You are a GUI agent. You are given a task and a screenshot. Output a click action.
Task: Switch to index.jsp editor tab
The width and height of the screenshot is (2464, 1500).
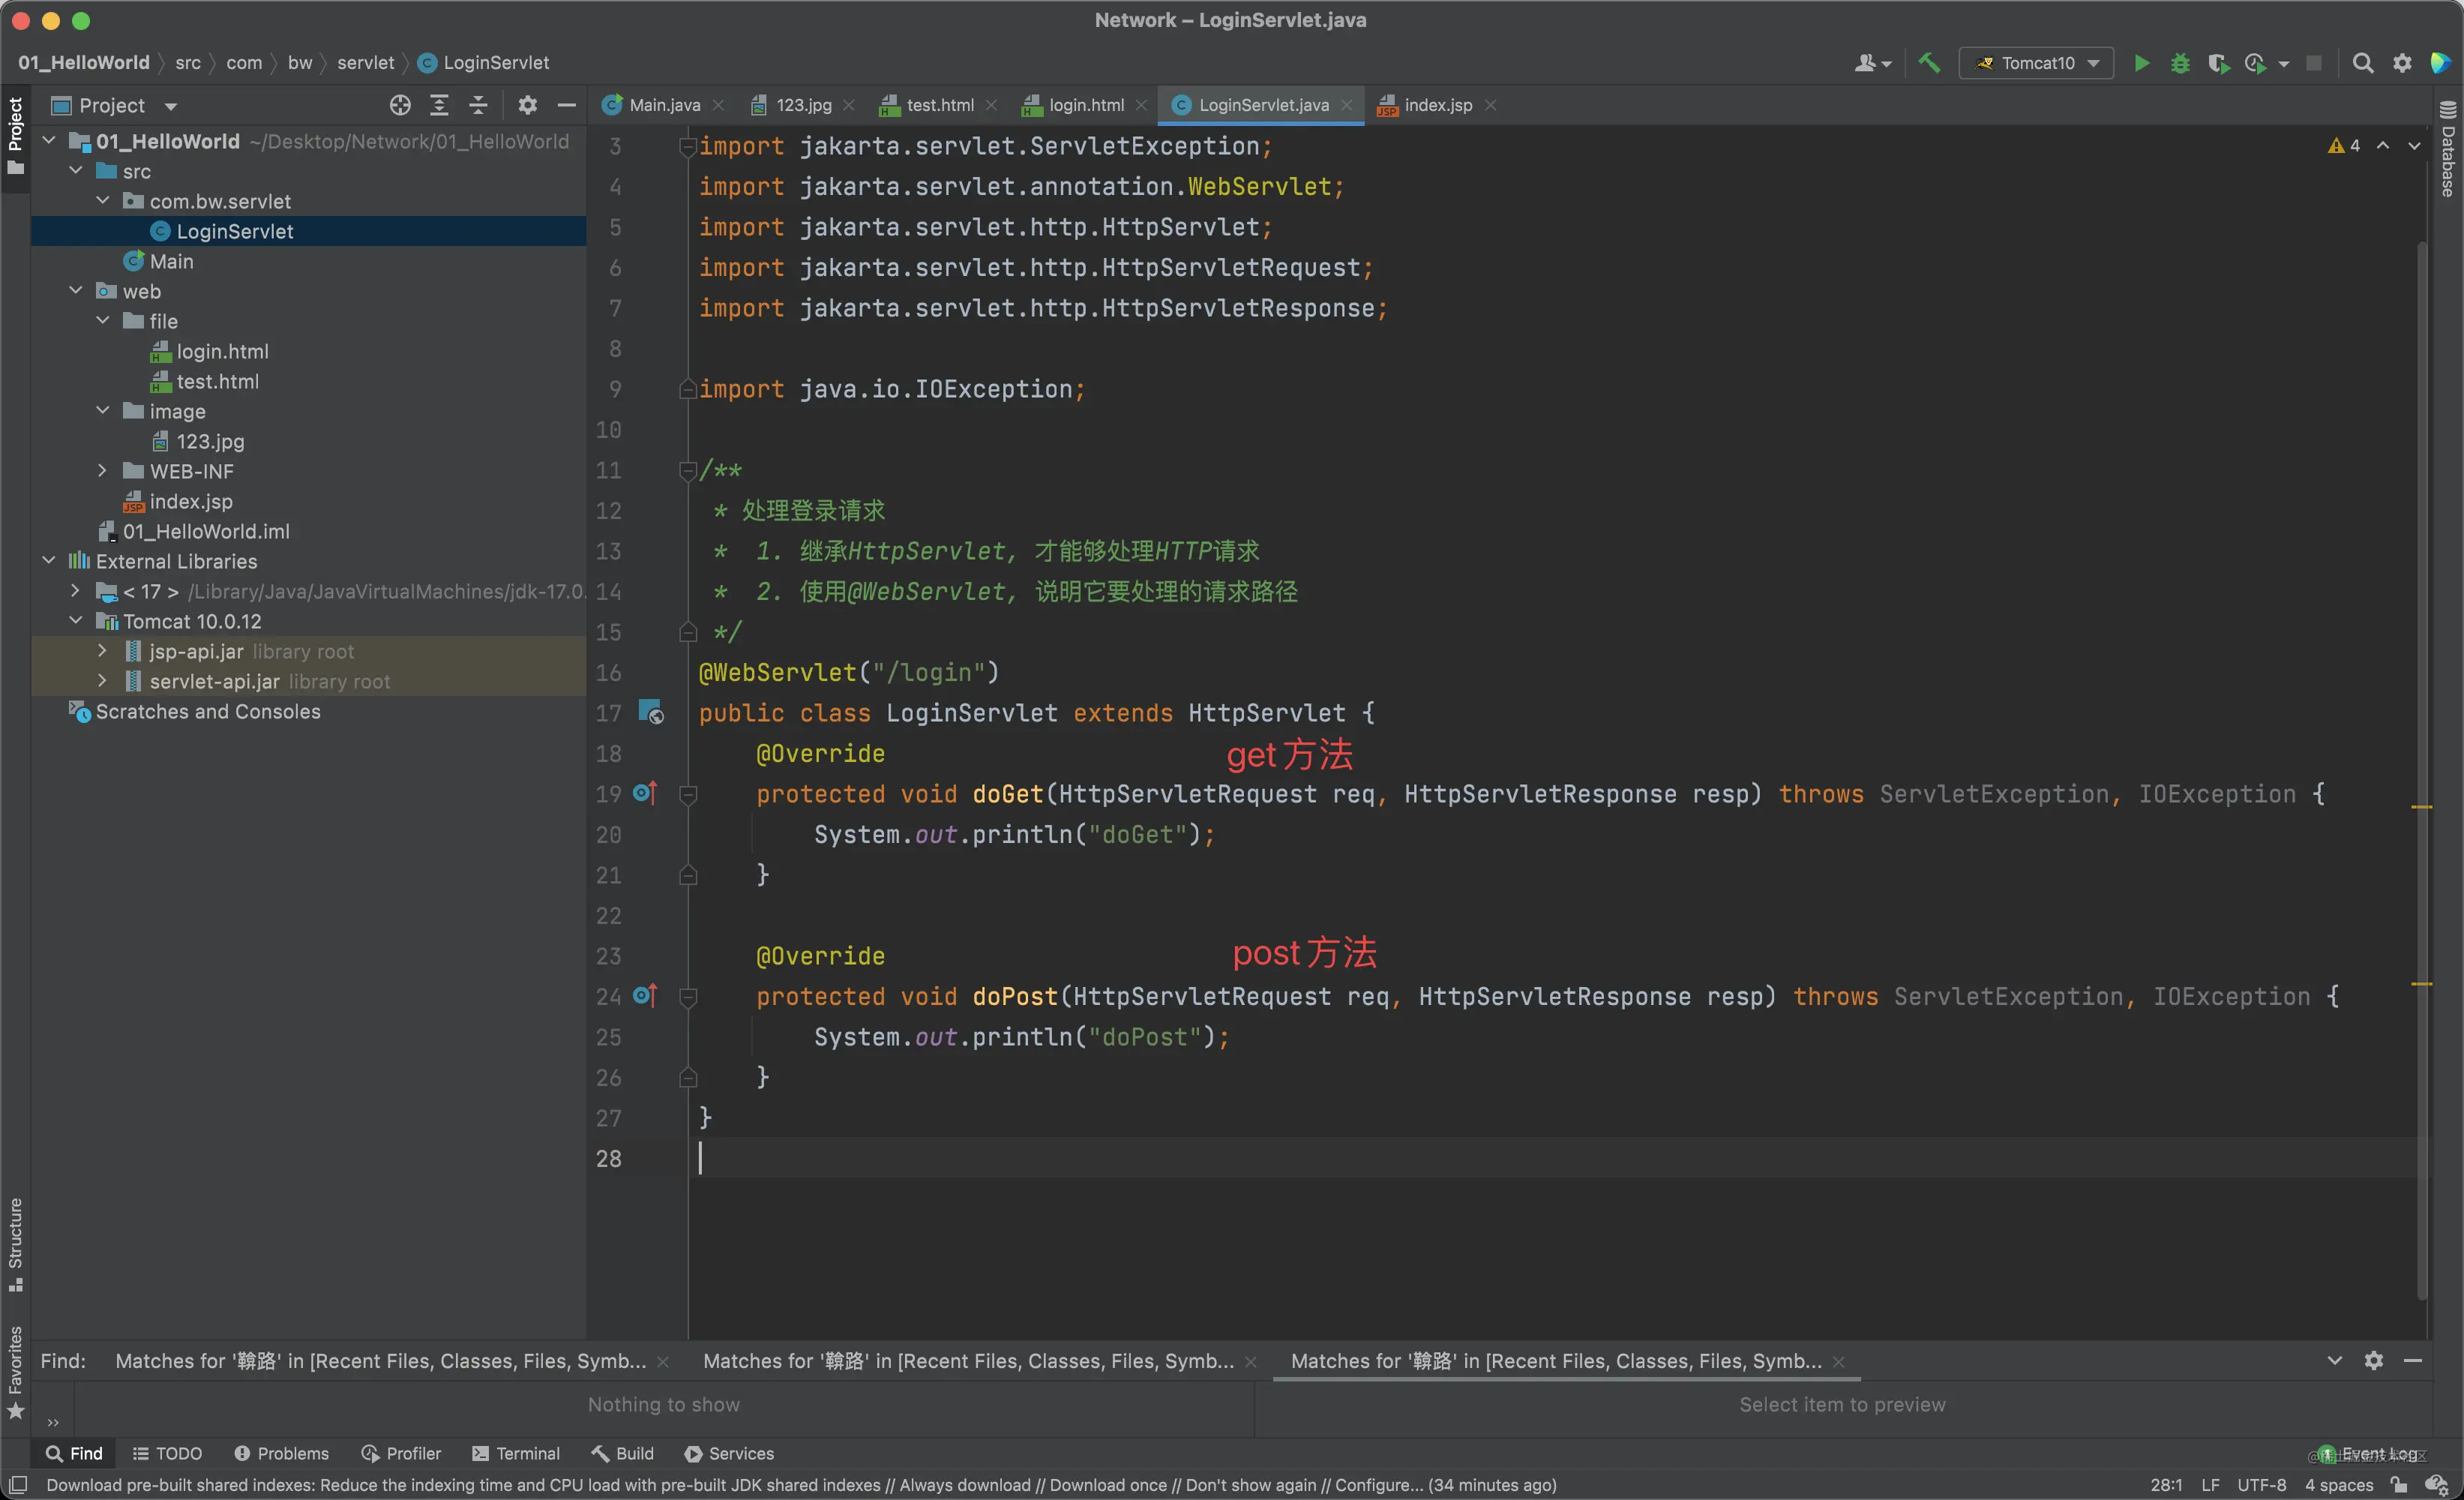click(x=1437, y=105)
